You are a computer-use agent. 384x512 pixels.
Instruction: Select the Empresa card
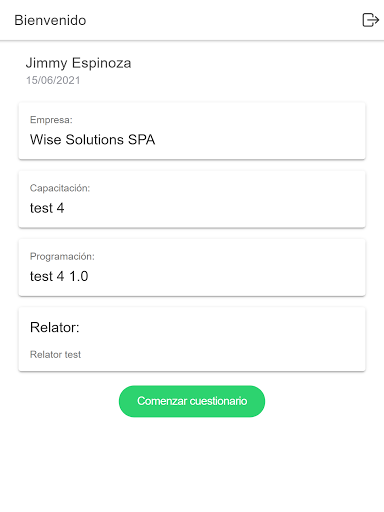(192, 131)
